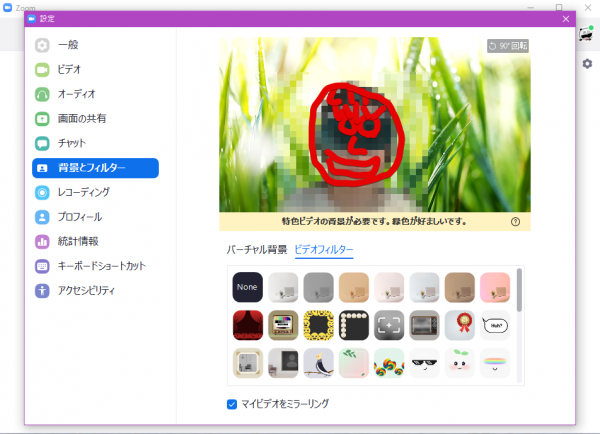Select the green leaves pink filter
The image size is (600, 434).
coord(354,363)
